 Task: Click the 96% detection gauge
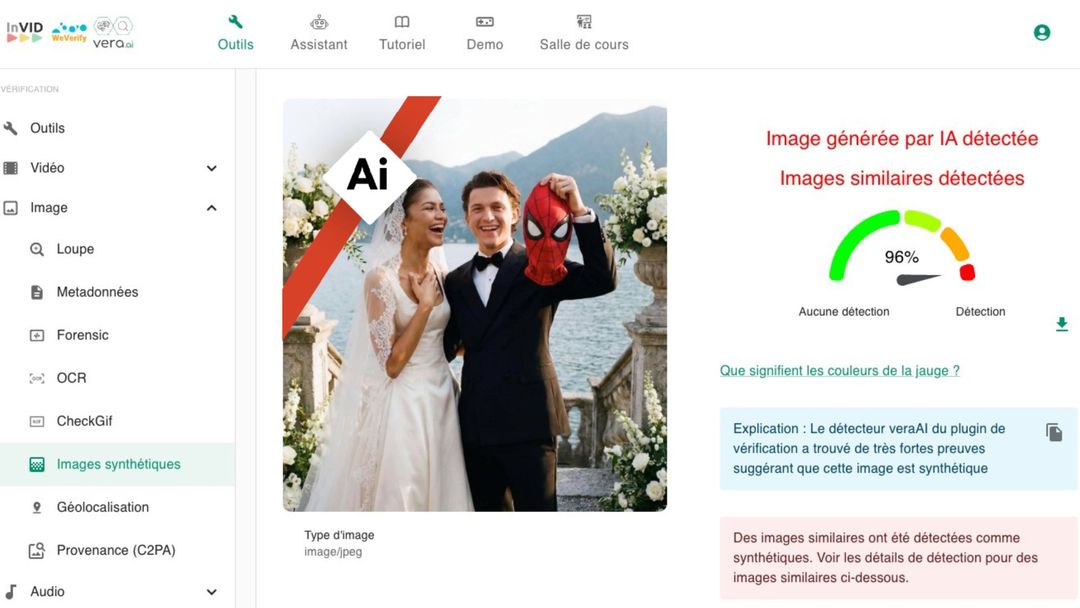(x=901, y=250)
